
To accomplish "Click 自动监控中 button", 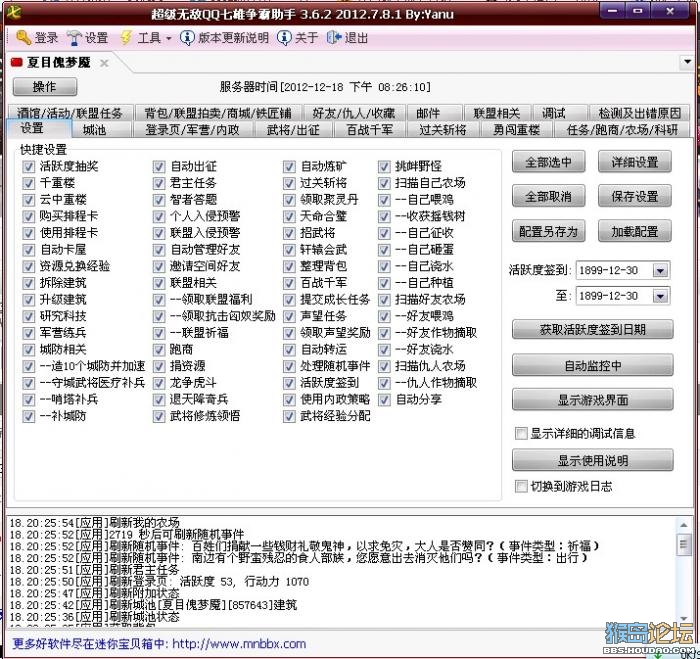I will (593, 366).
